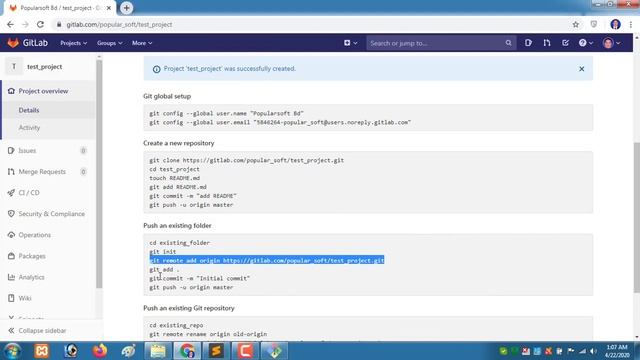The width and height of the screenshot is (640, 360).
Task: Click the CI / CD rocket icon
Action: click(x=11, y=193)
